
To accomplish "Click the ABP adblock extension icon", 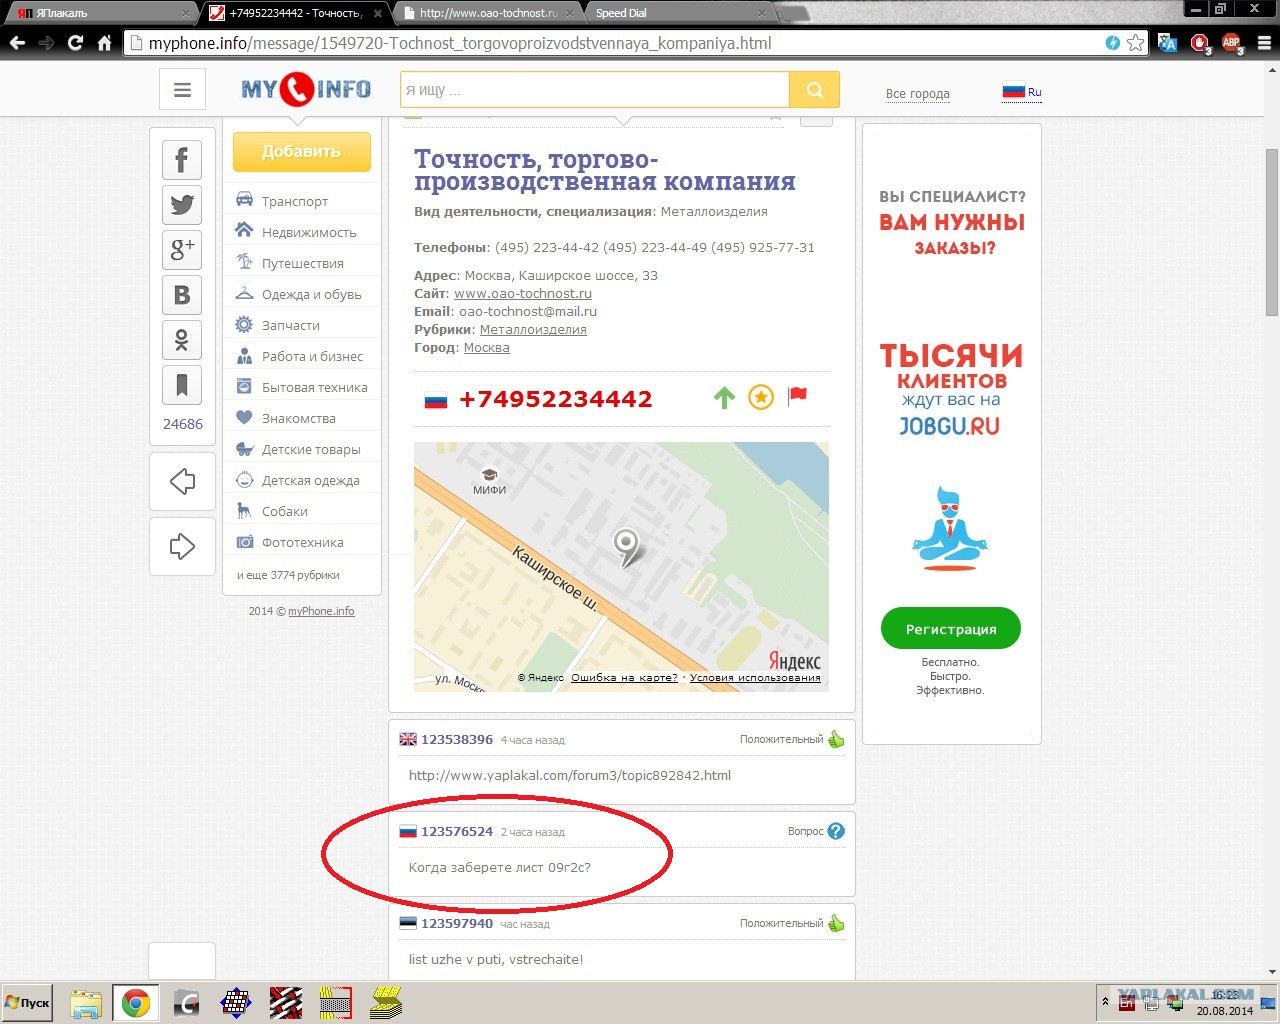I will coord(1231,43).
